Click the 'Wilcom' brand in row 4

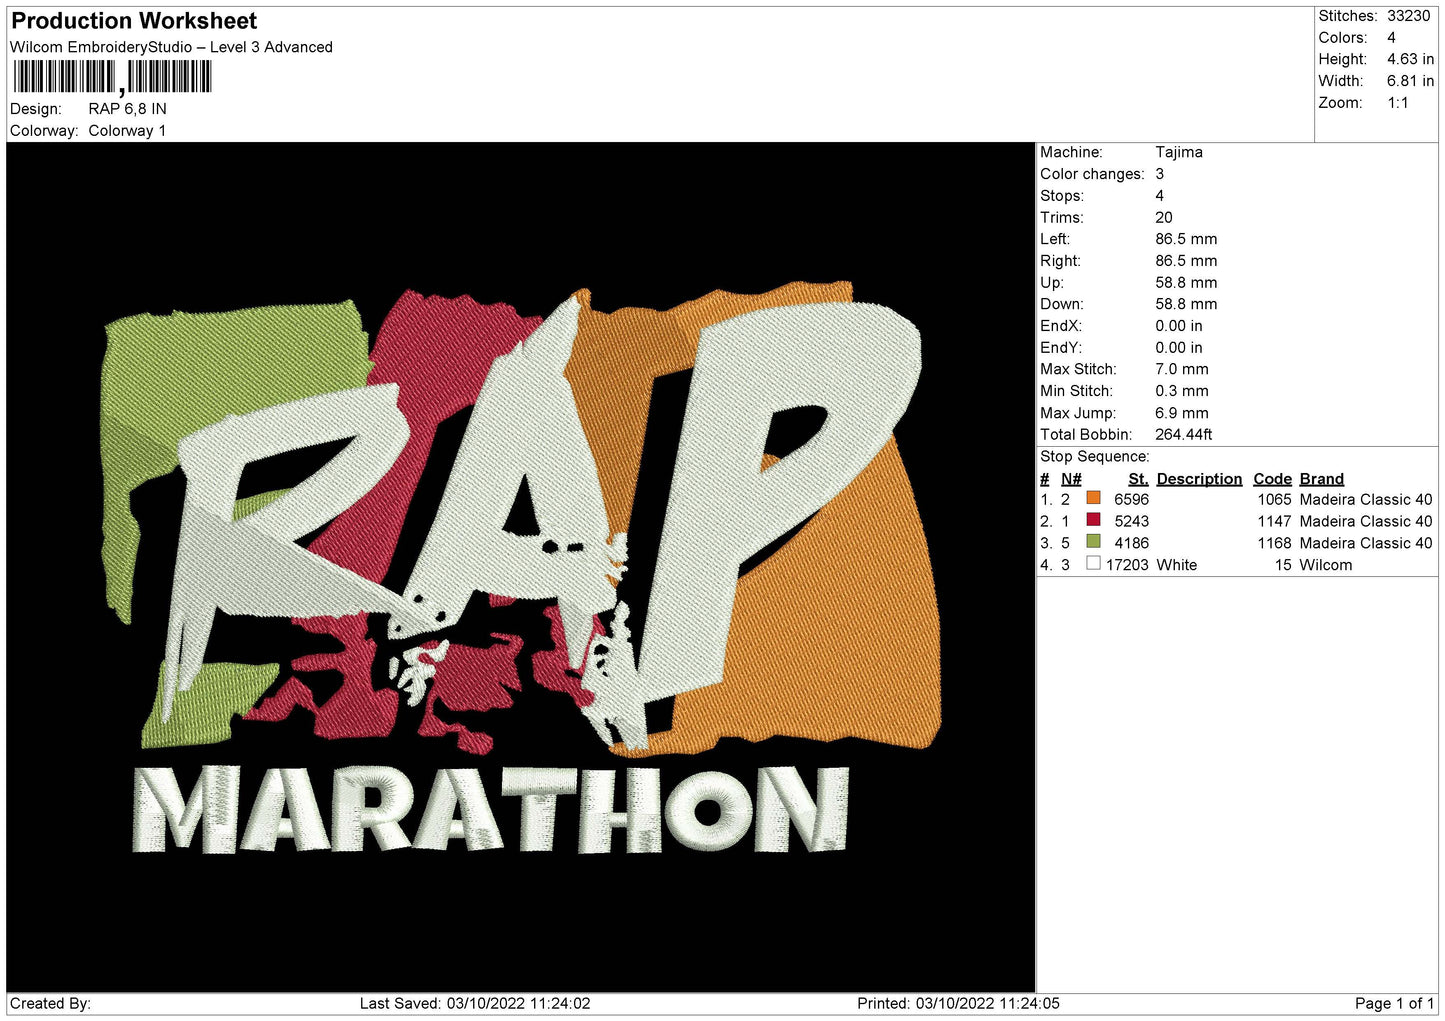point(1326,565)
